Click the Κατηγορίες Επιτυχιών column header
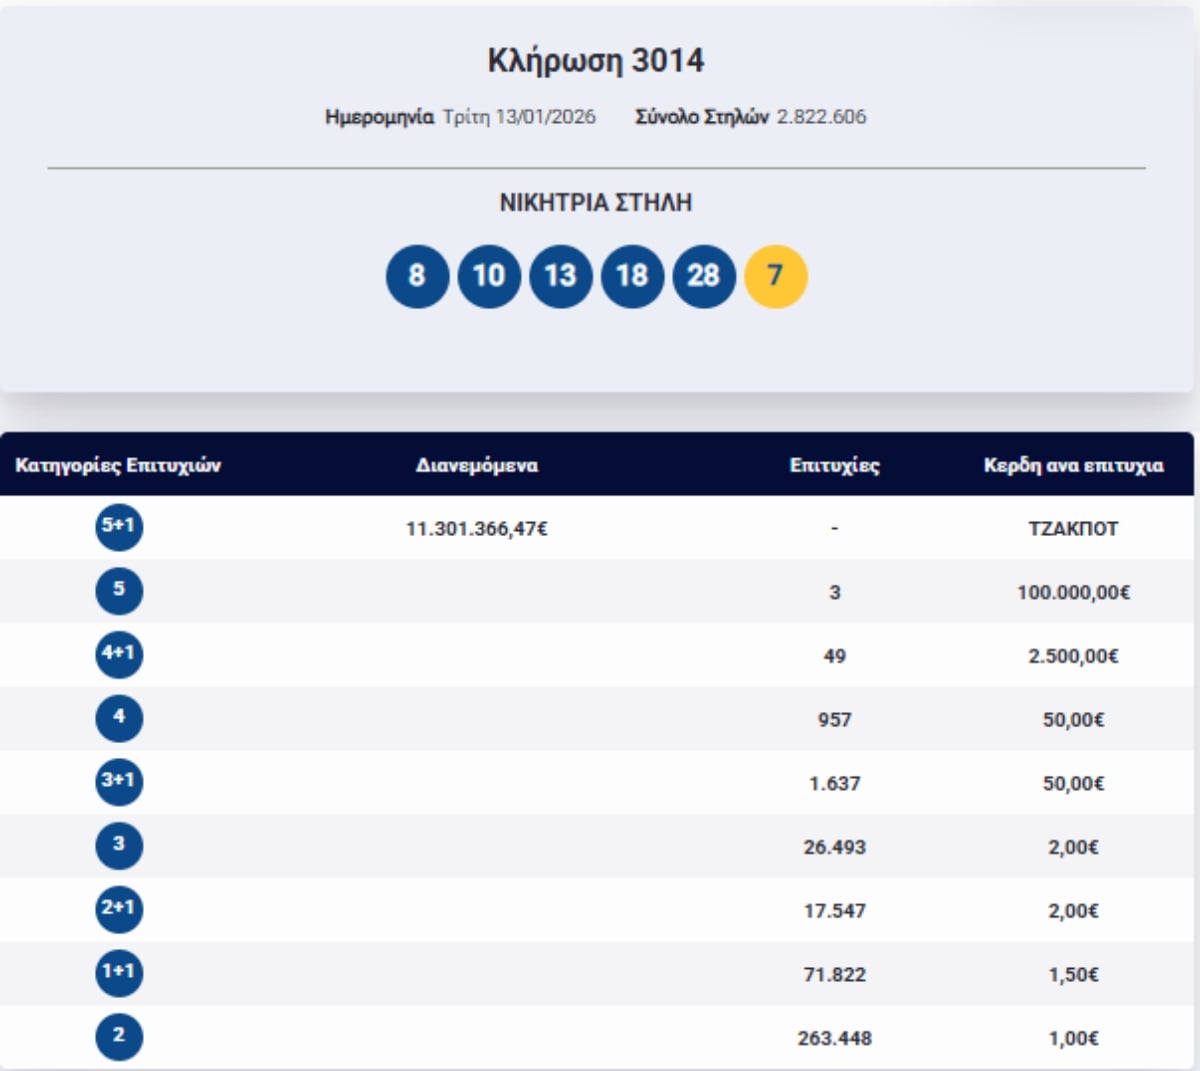The image size is (1200, 1071). (x=118, y=465)
